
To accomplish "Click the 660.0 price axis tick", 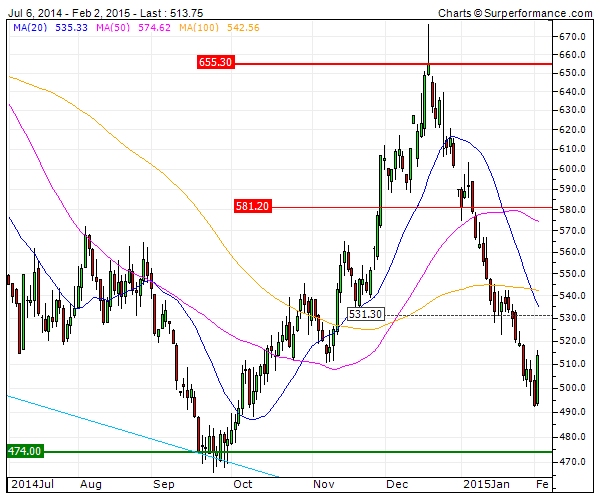I will tap(572, 55).
